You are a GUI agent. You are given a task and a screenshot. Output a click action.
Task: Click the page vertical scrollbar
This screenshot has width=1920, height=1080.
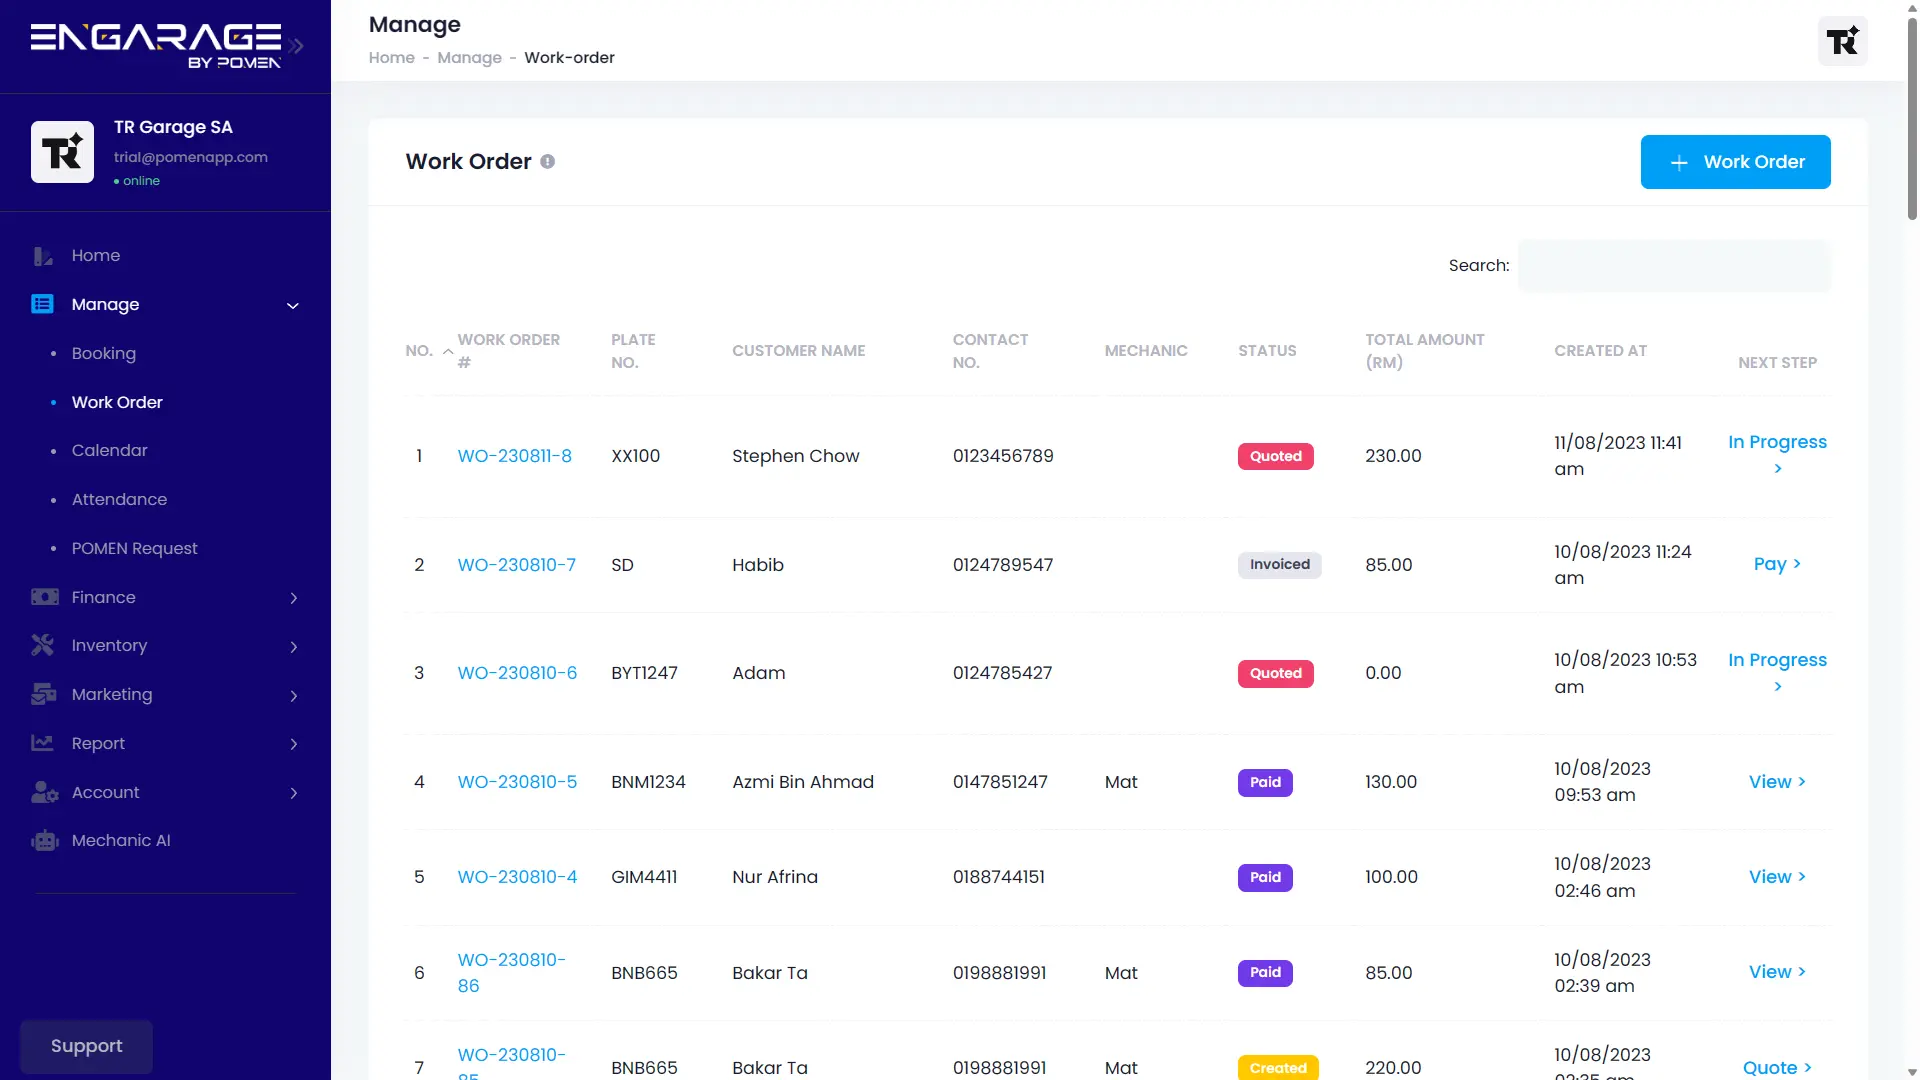click(x=1912, y=120)
